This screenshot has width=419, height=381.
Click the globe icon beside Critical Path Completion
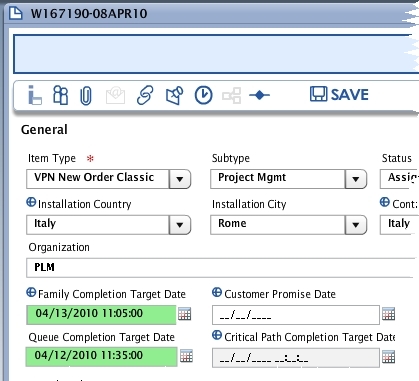click(x=217, y=335)
